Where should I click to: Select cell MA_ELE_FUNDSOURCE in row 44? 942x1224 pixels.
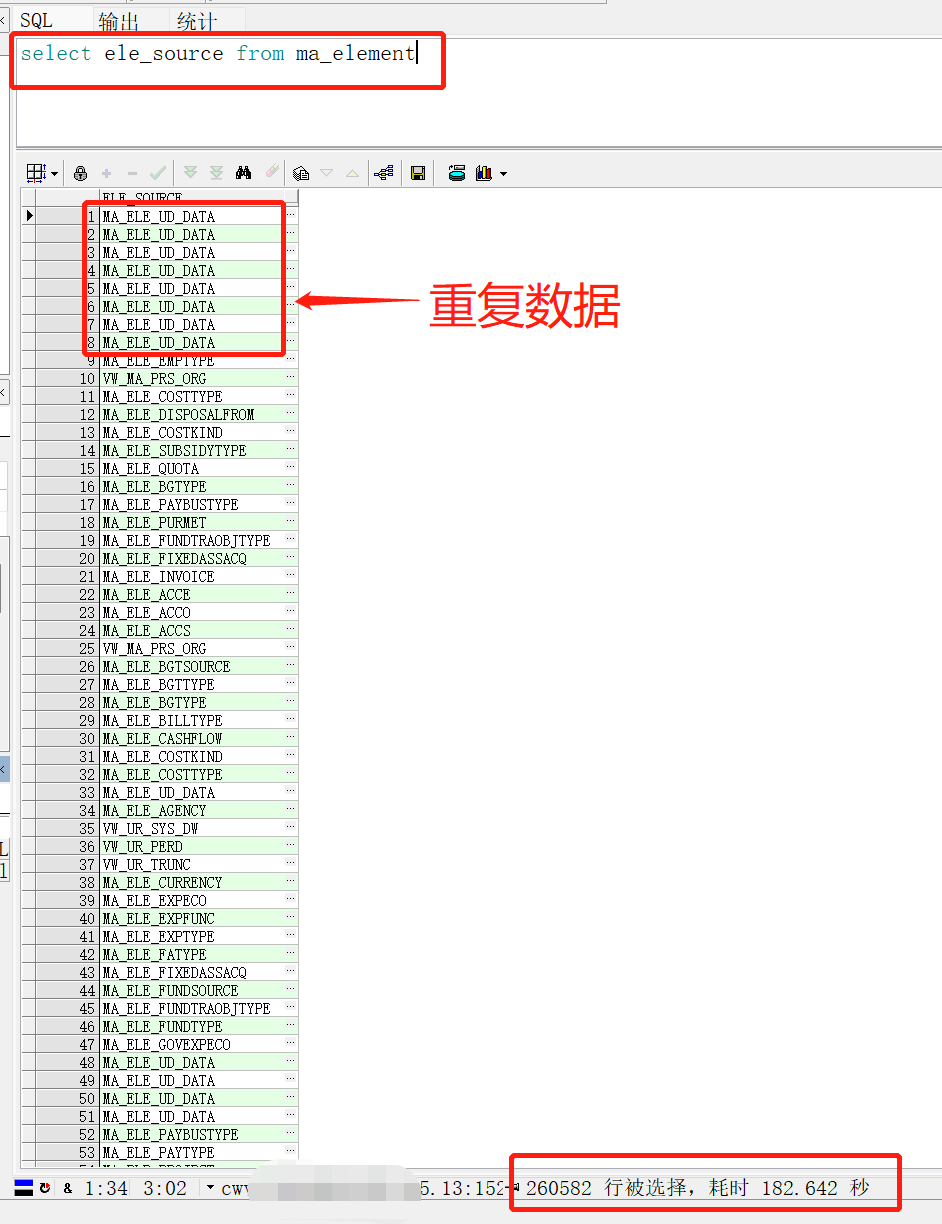[192, 990]
